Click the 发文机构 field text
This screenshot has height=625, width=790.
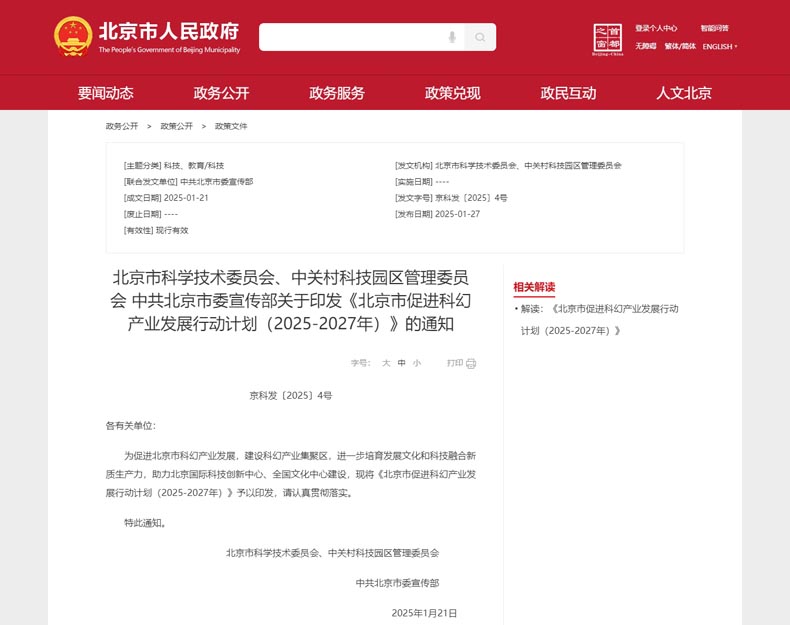(508, 165)
